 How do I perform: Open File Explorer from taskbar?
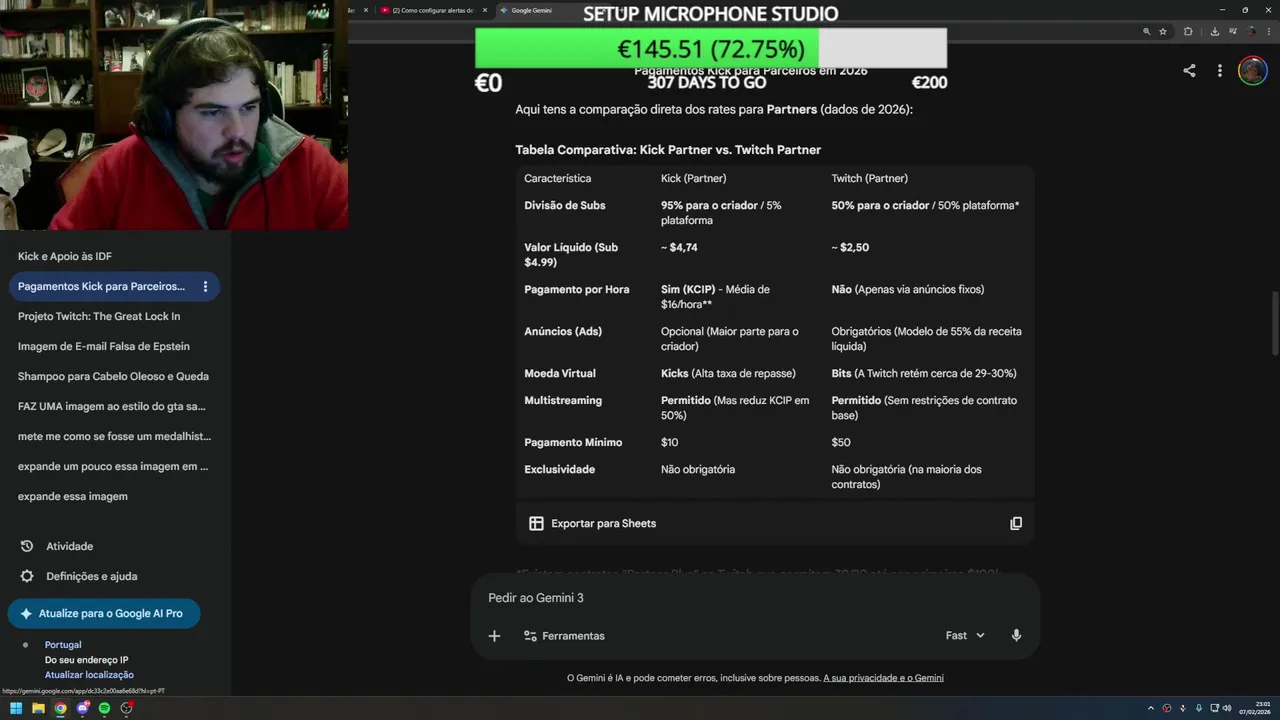38,708
